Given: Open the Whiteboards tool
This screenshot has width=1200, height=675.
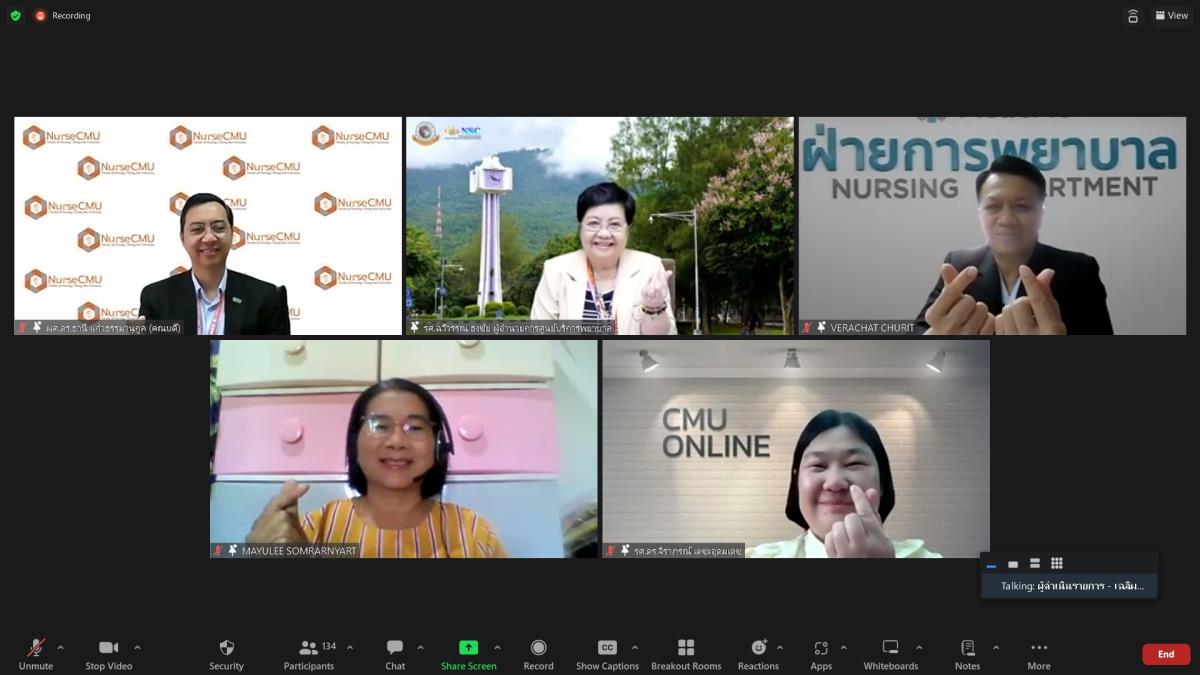Looking at the screenshot, I should (x=890, y=654).
